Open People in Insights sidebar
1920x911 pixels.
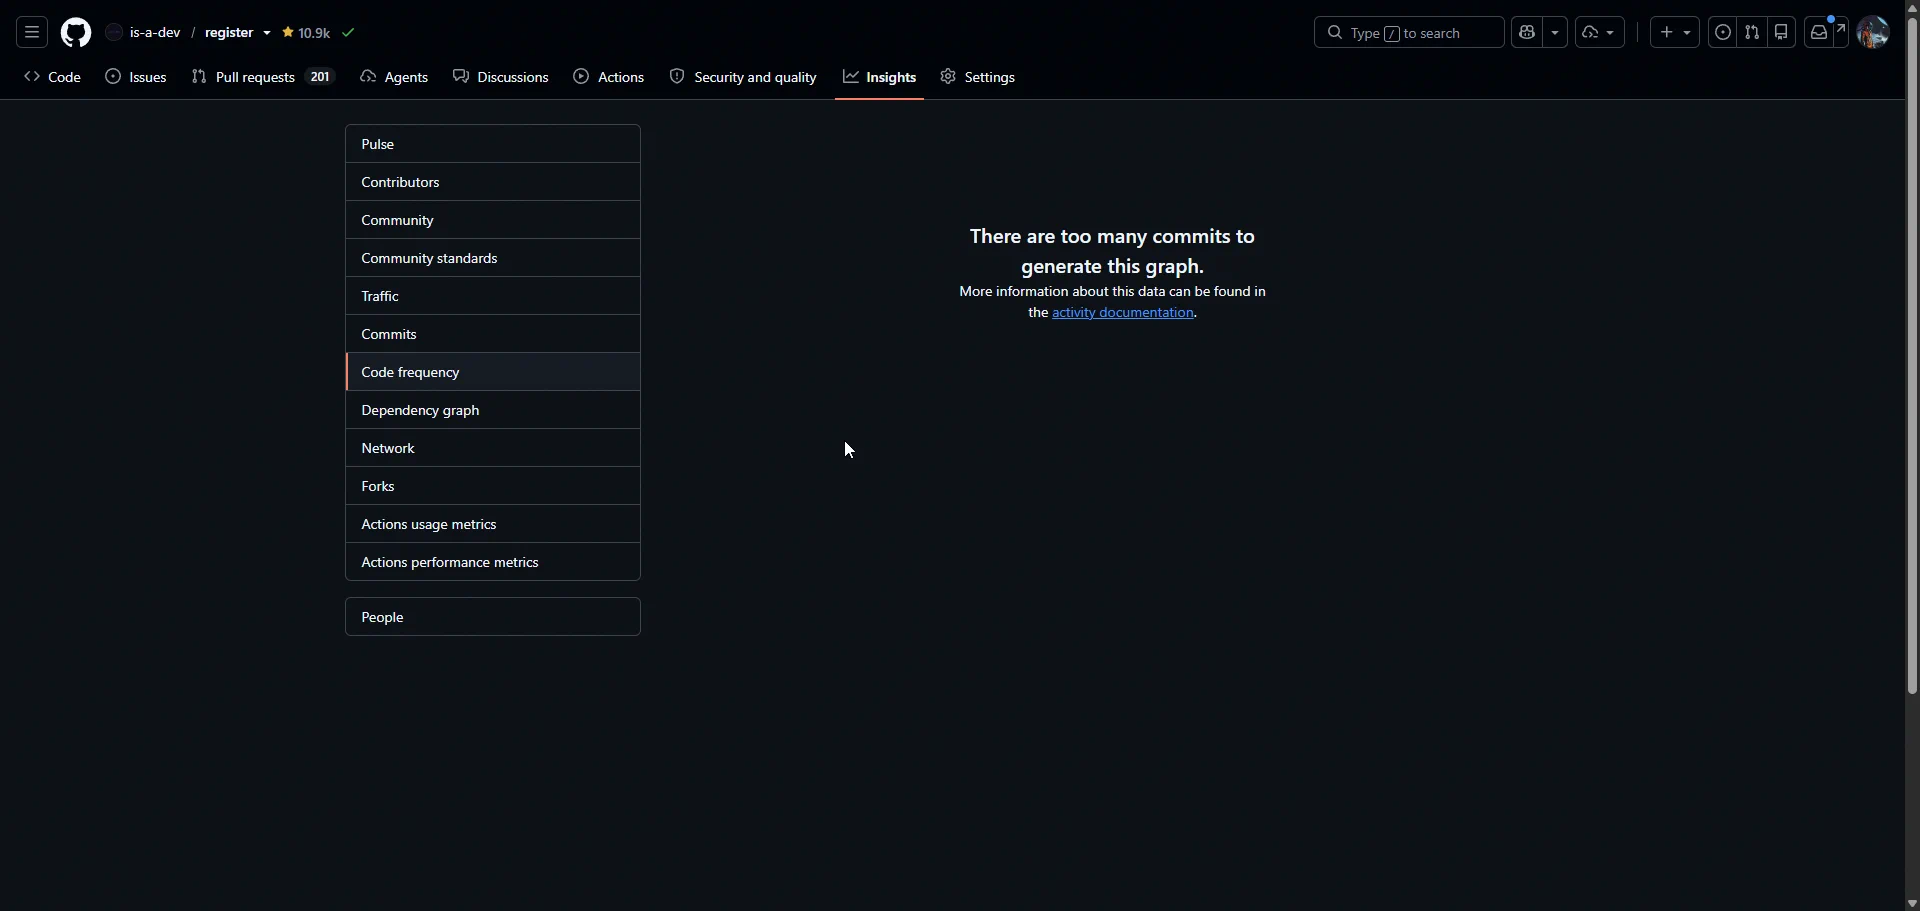[493, 617]
